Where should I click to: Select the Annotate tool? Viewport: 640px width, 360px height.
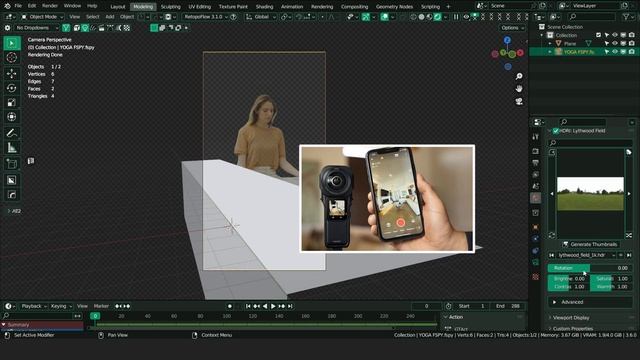pyautogui.click(x=12, y=133)
